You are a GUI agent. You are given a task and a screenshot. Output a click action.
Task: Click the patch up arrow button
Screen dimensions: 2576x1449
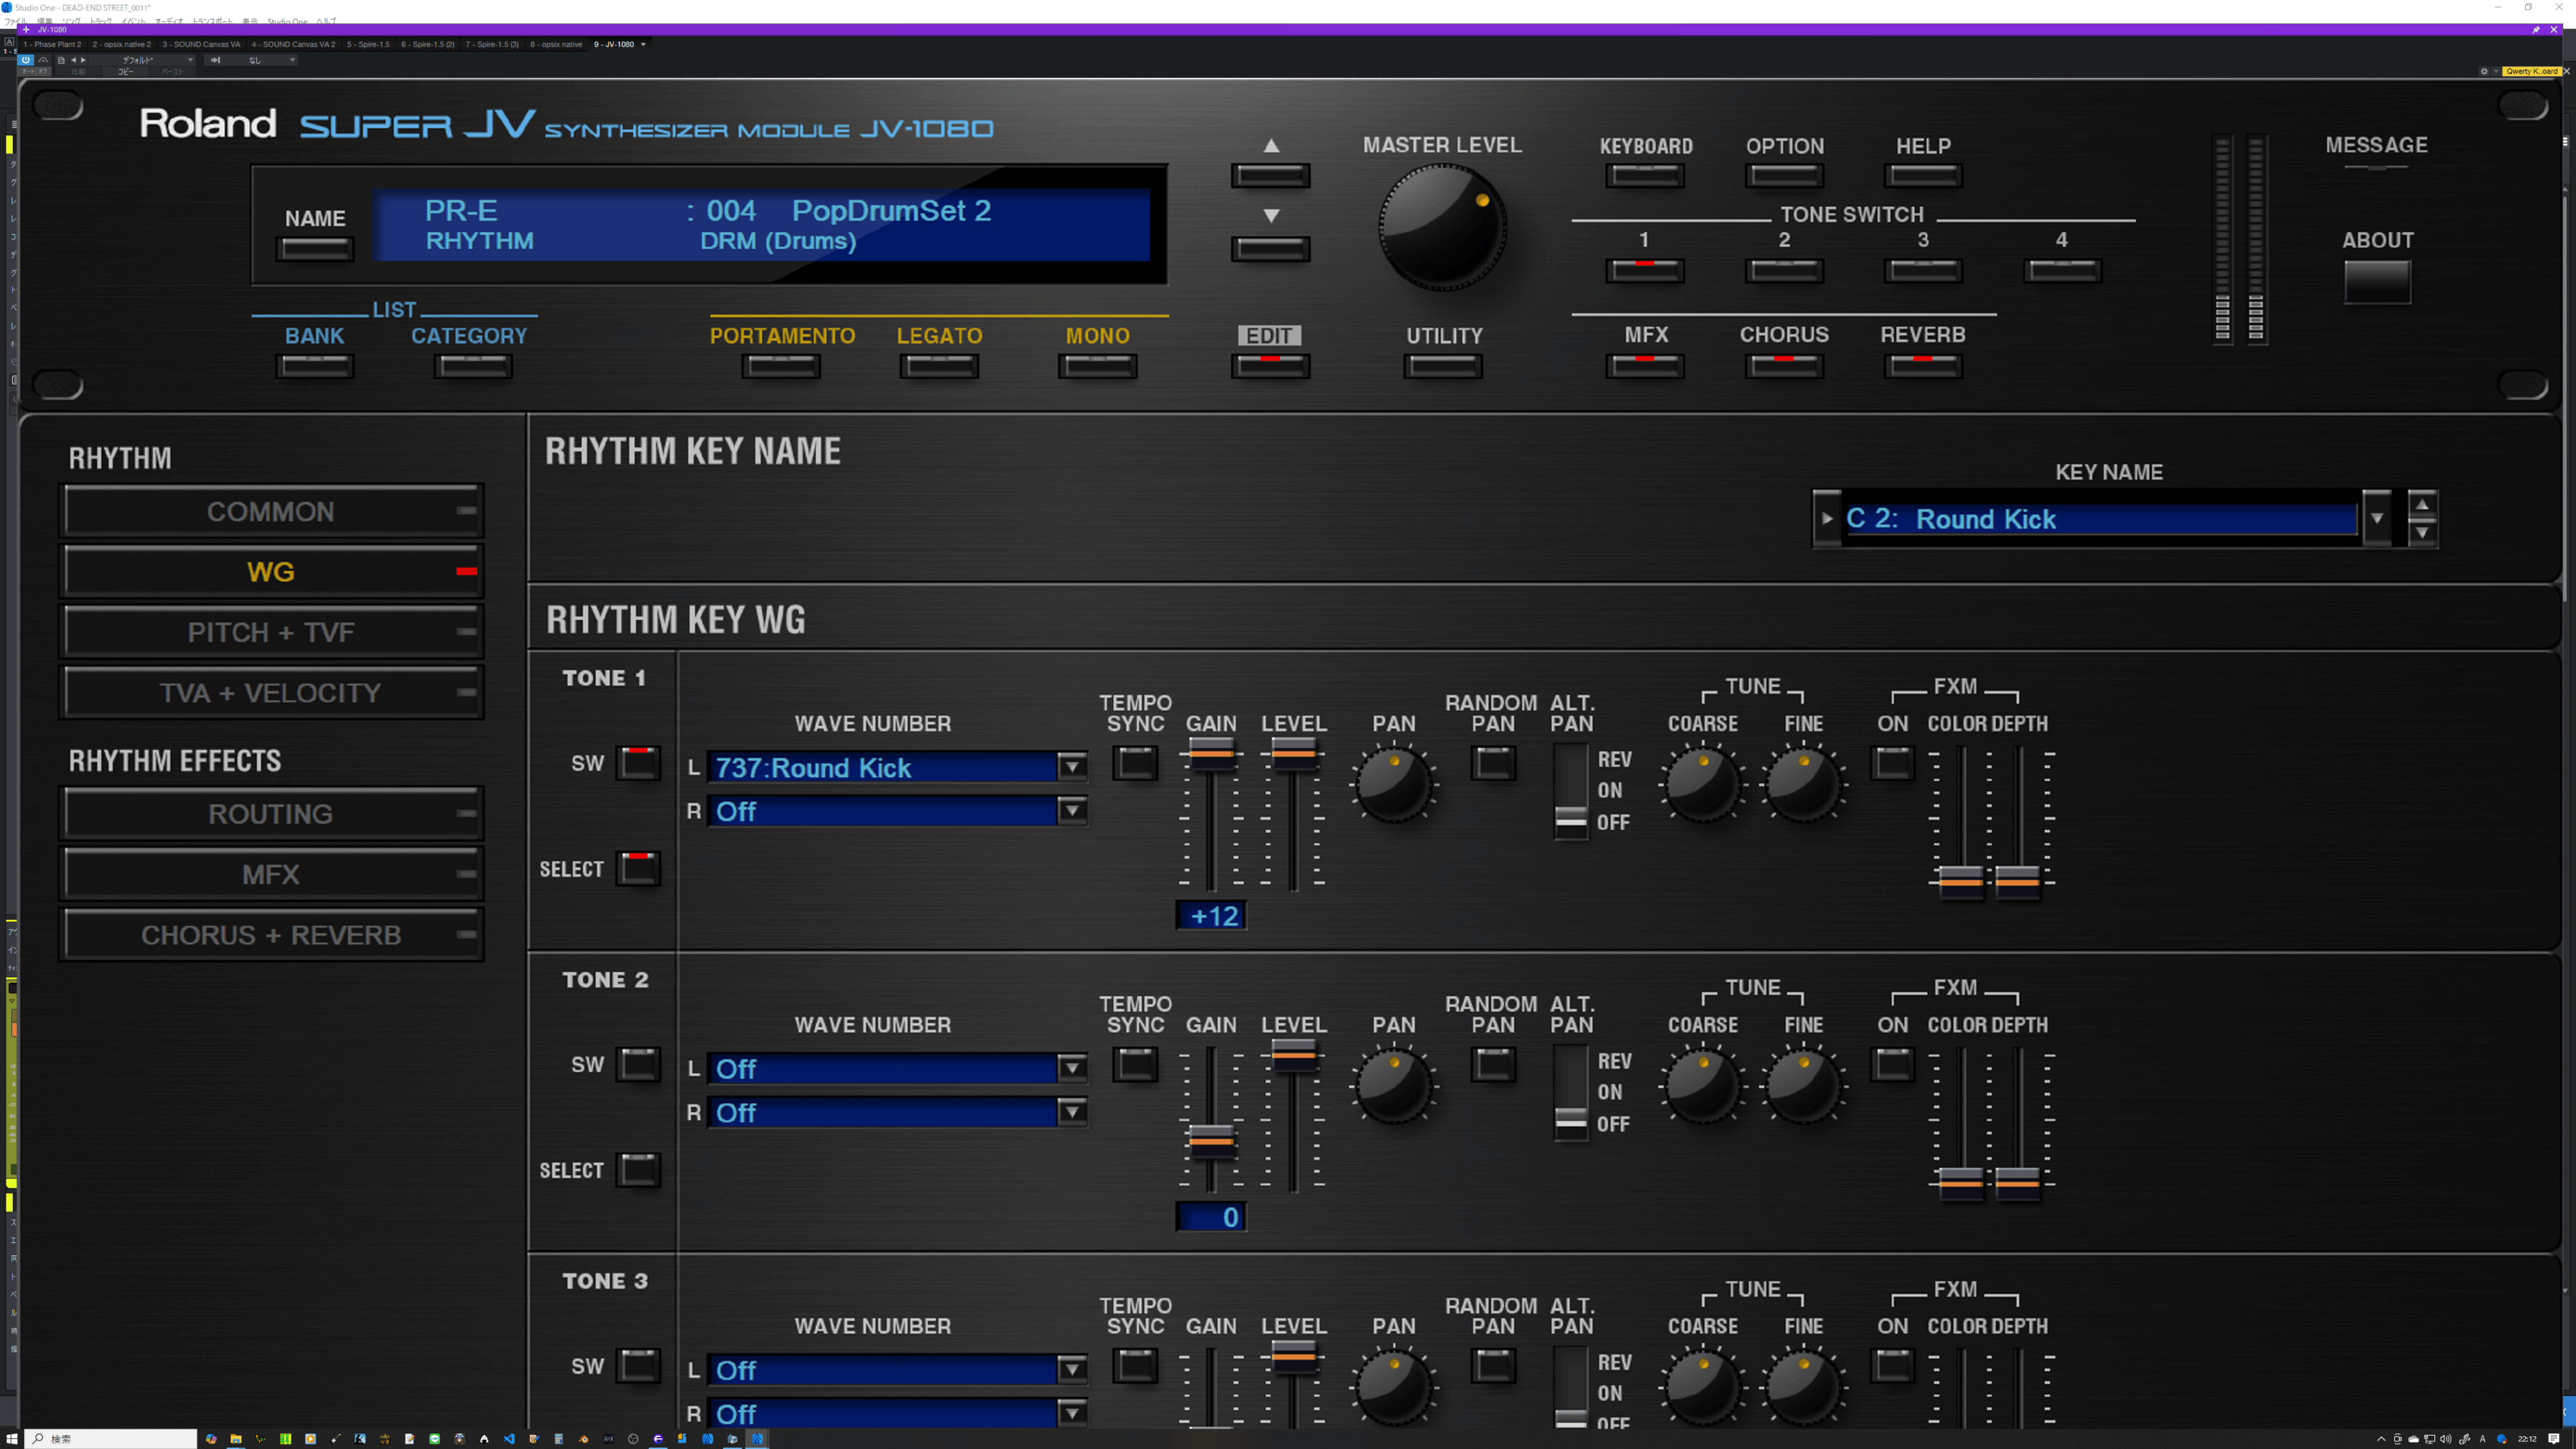coord(1270,176)
